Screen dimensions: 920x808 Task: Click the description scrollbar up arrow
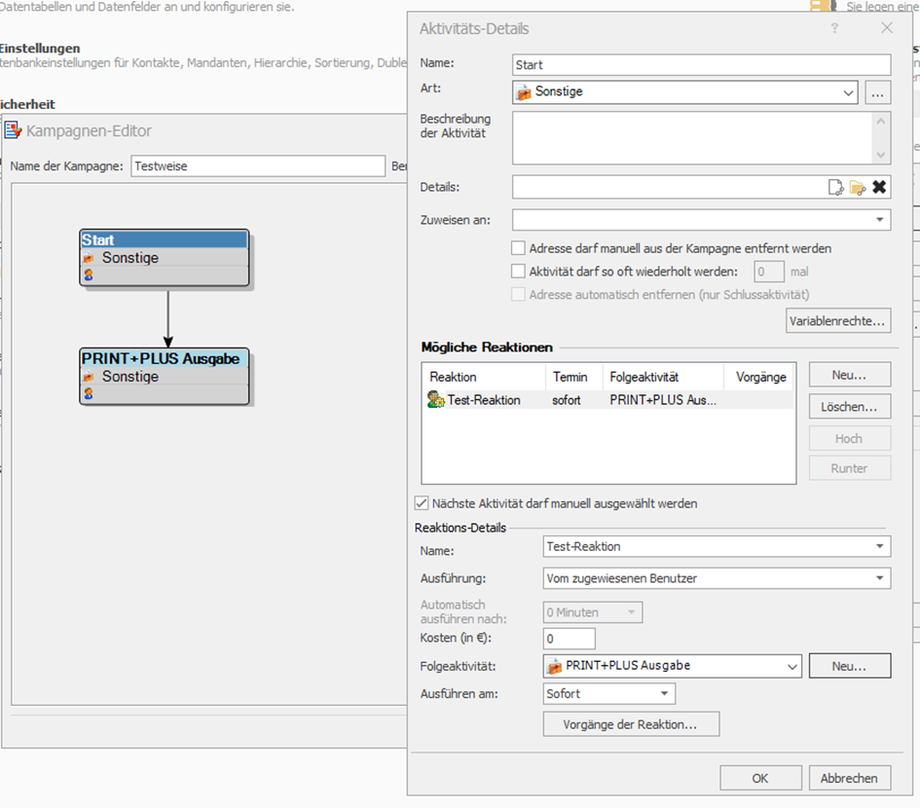(881, 121)
